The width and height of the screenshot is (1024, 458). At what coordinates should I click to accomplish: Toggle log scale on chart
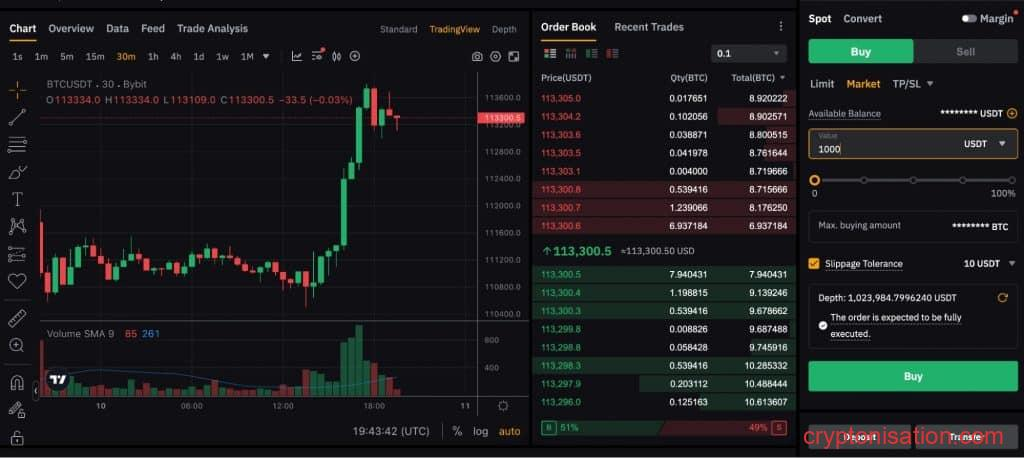[481, 431]
